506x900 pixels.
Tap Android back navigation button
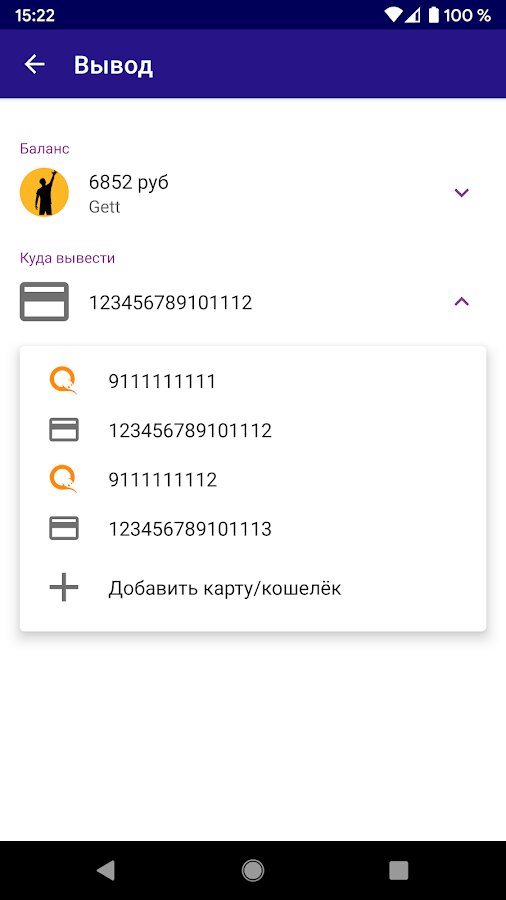point(106,870)
